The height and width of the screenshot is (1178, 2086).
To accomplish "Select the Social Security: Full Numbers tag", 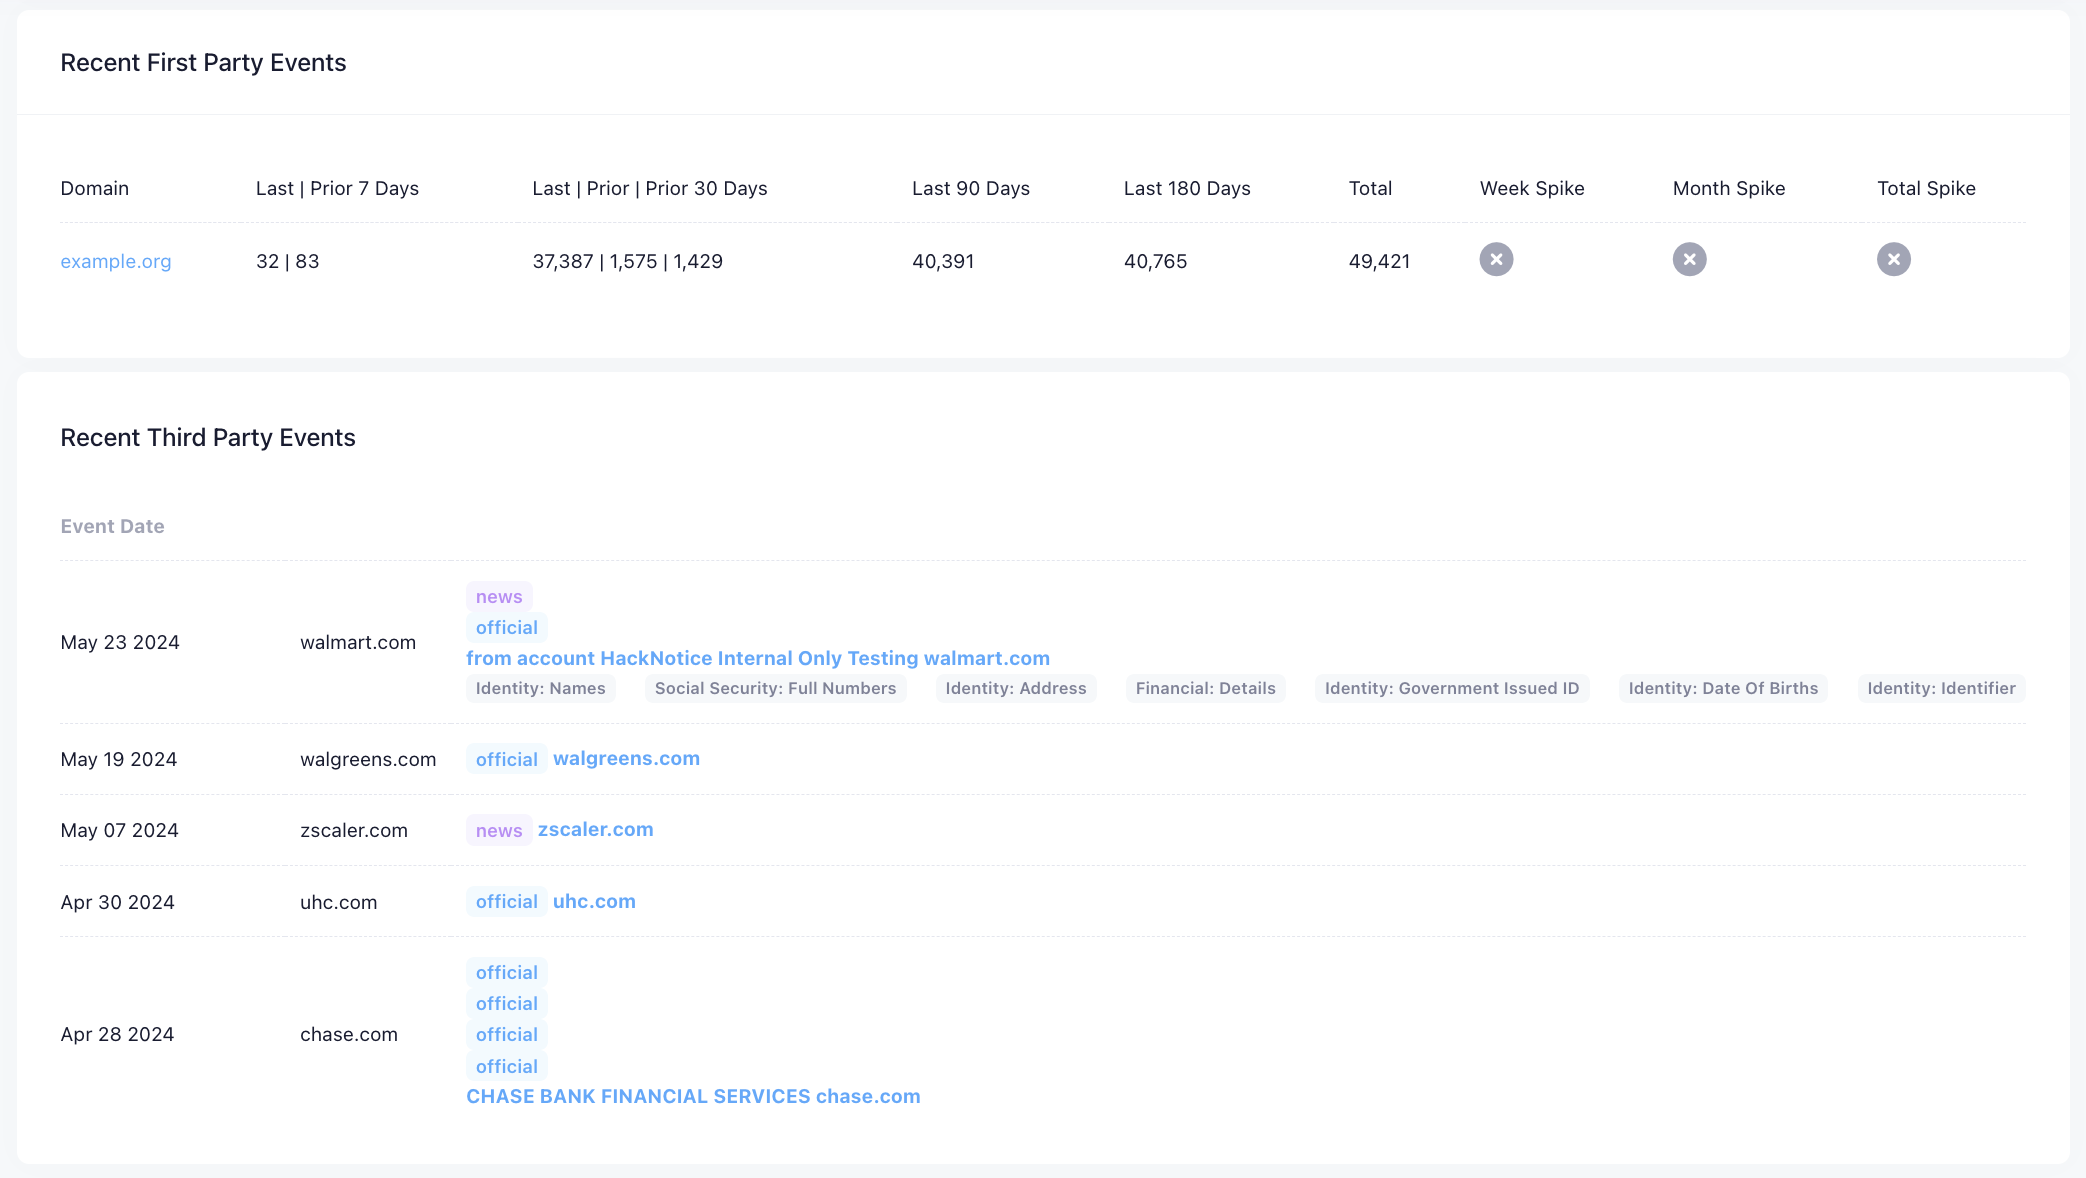I will [775, 689].
